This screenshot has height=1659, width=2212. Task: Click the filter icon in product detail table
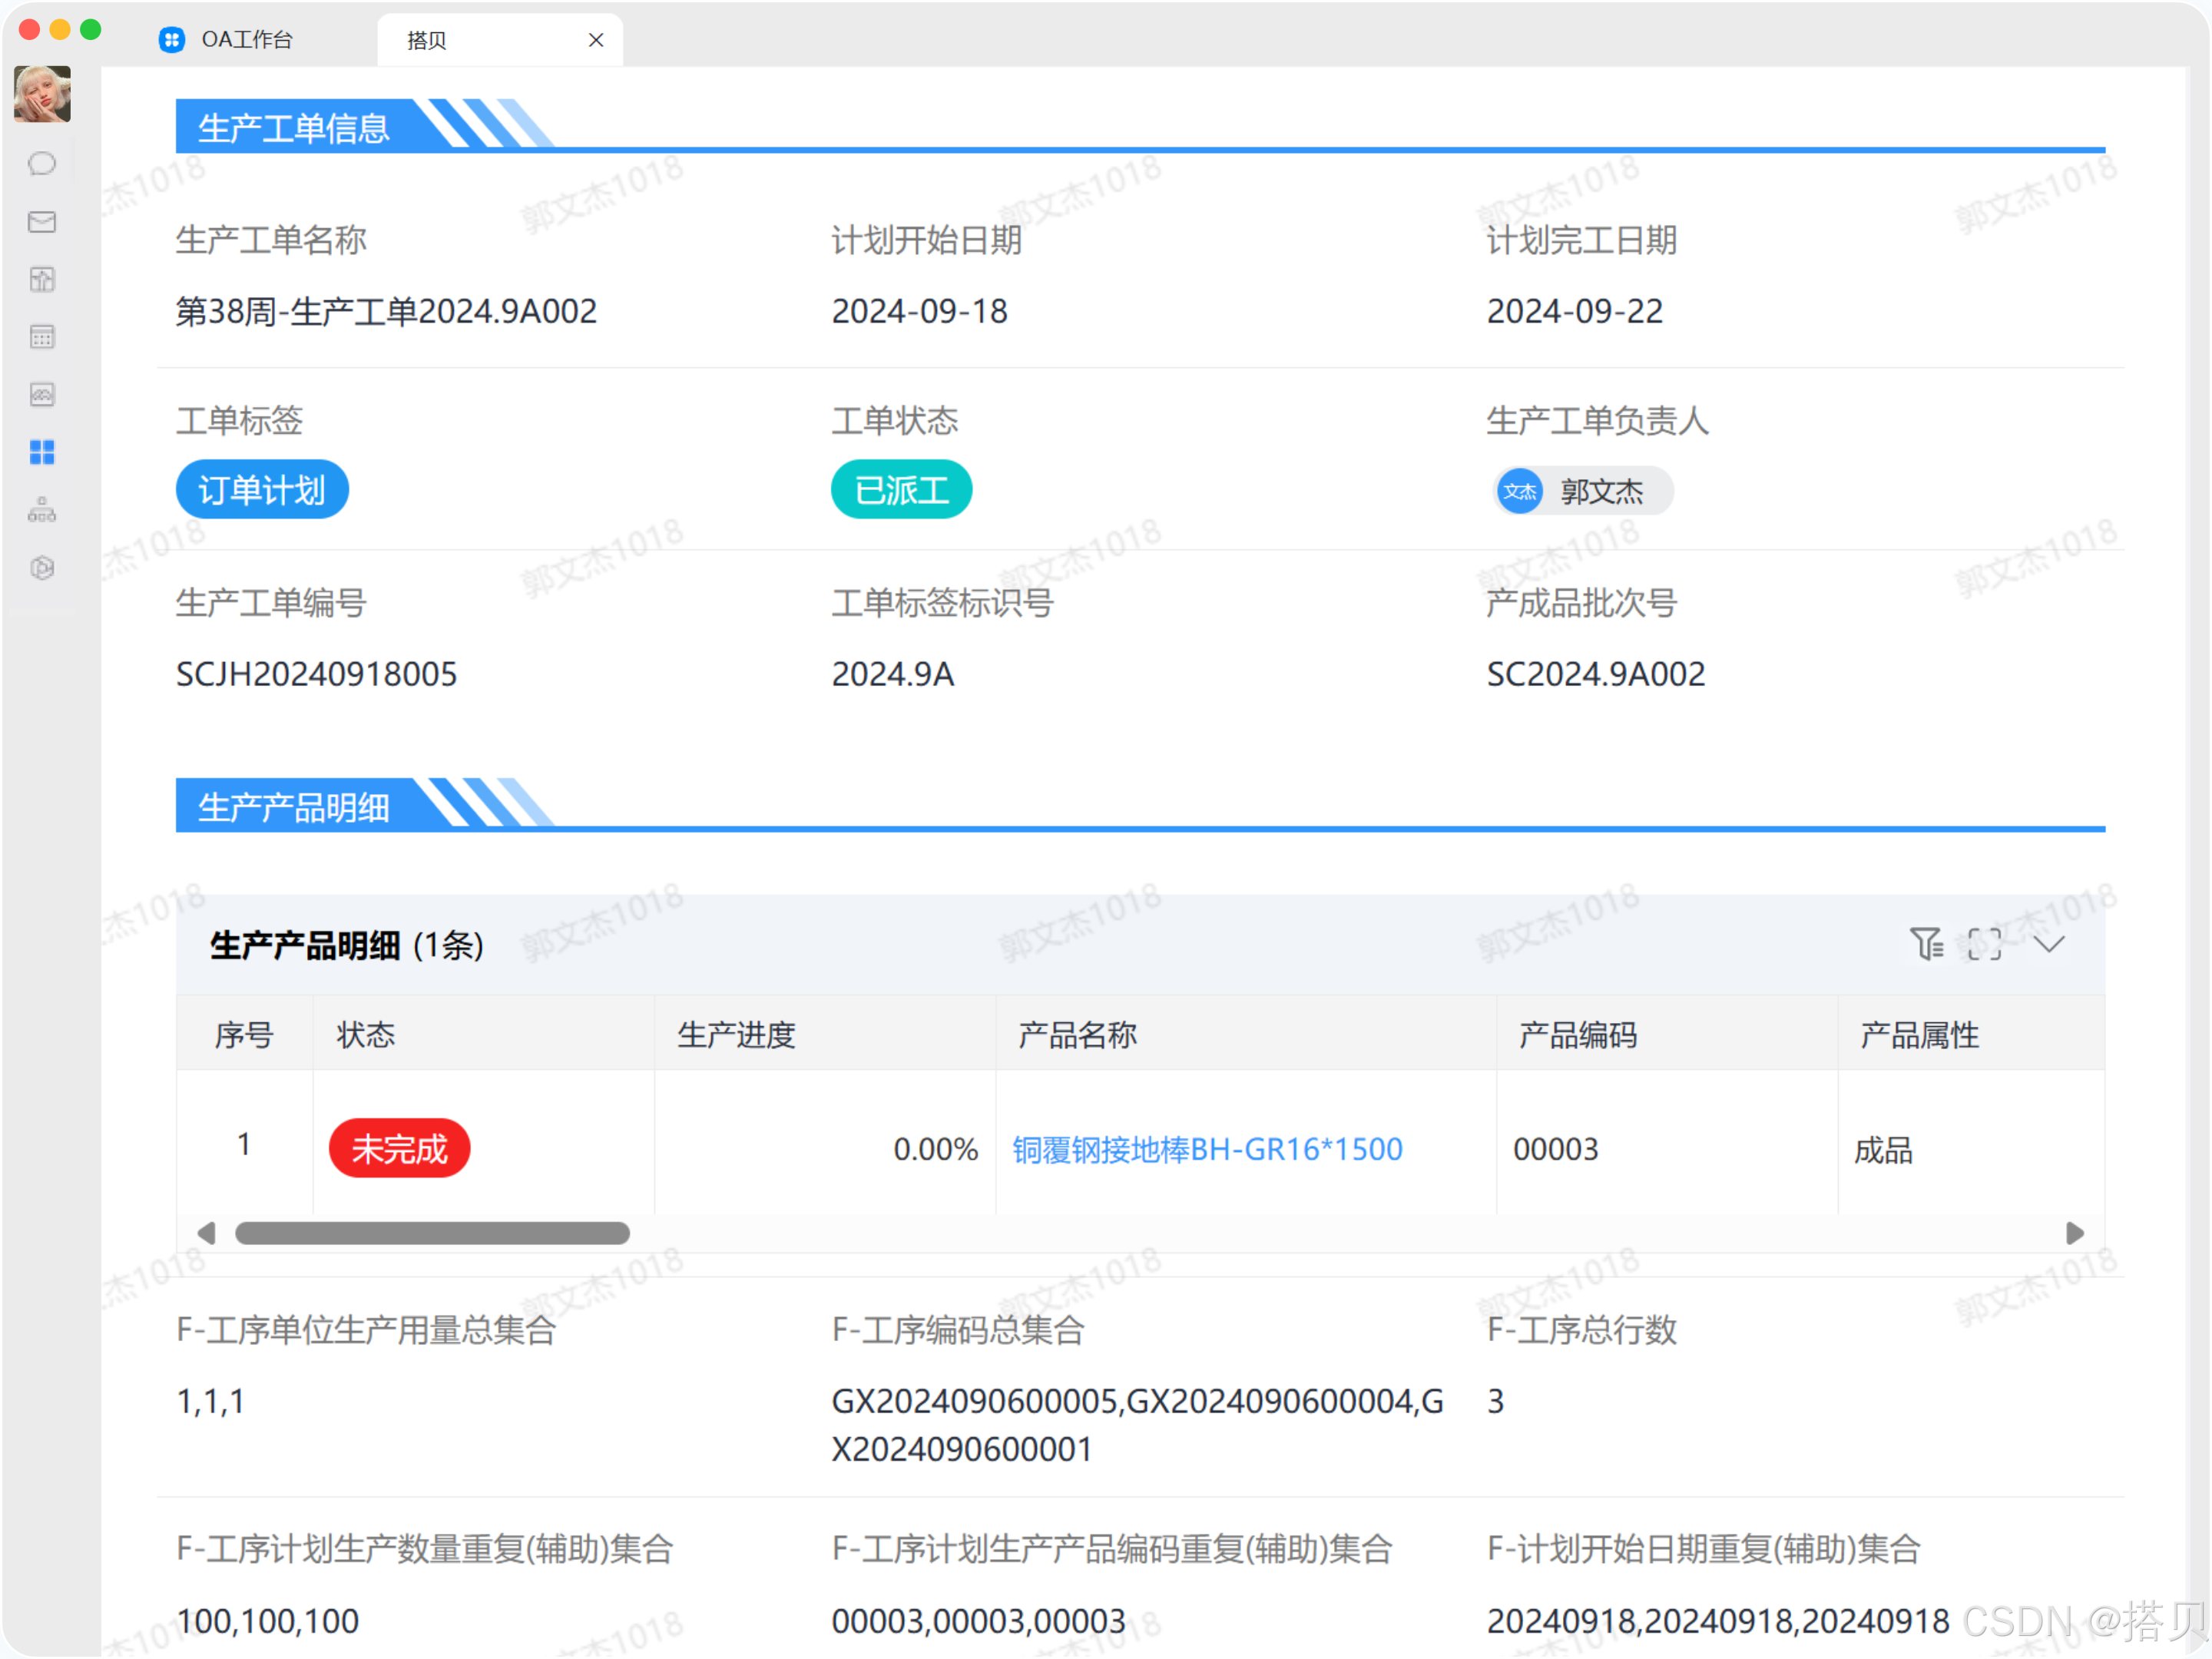tap(1925, 943)
